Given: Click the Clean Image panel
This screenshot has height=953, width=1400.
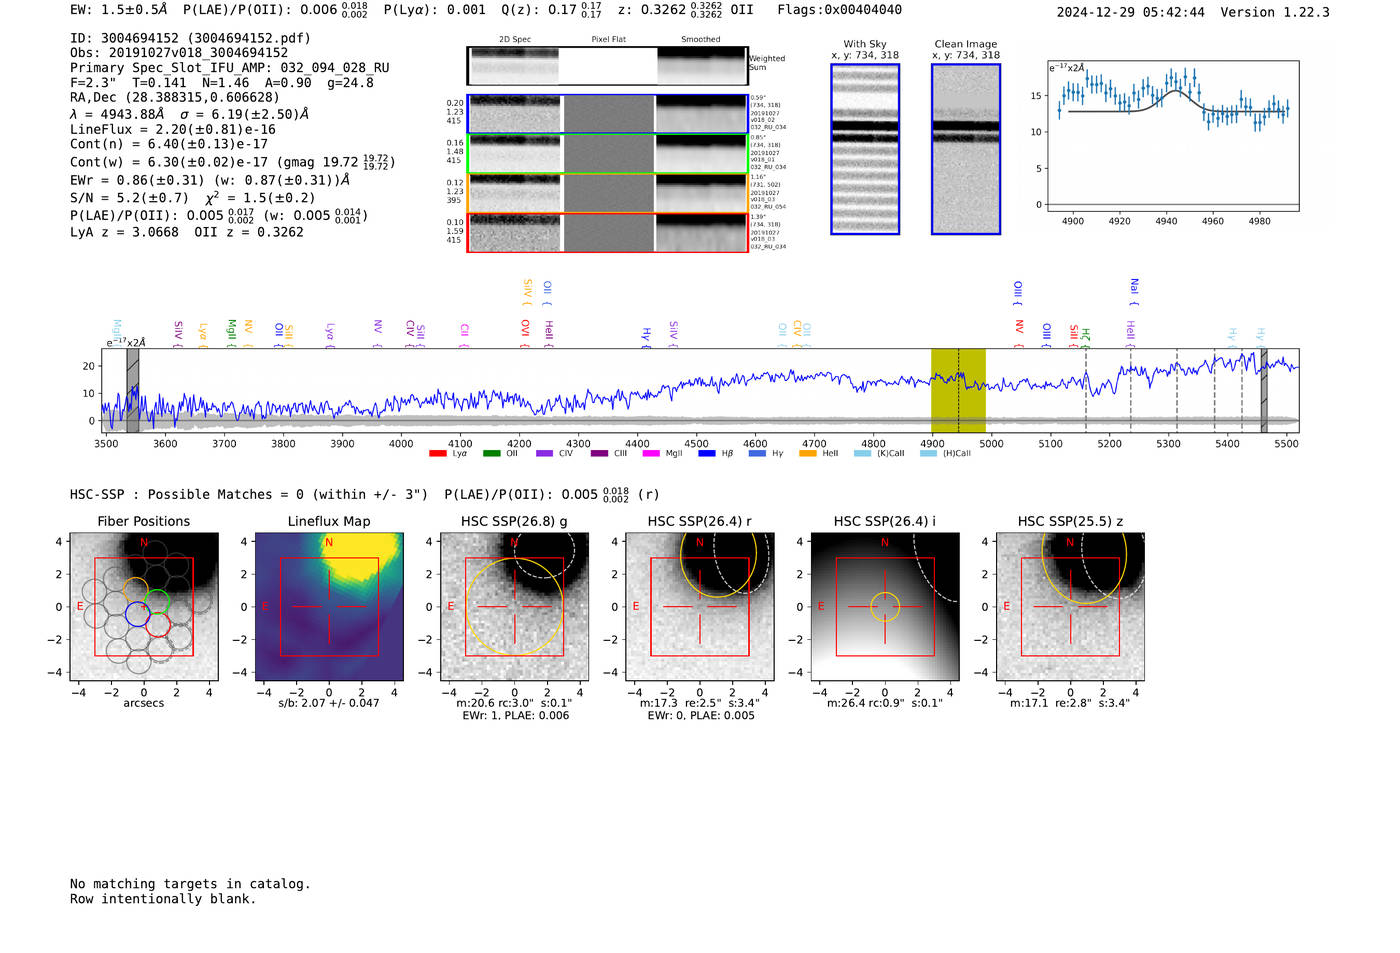Looking at the screenshot, I should pyautogui.click(x=966, y=149).
